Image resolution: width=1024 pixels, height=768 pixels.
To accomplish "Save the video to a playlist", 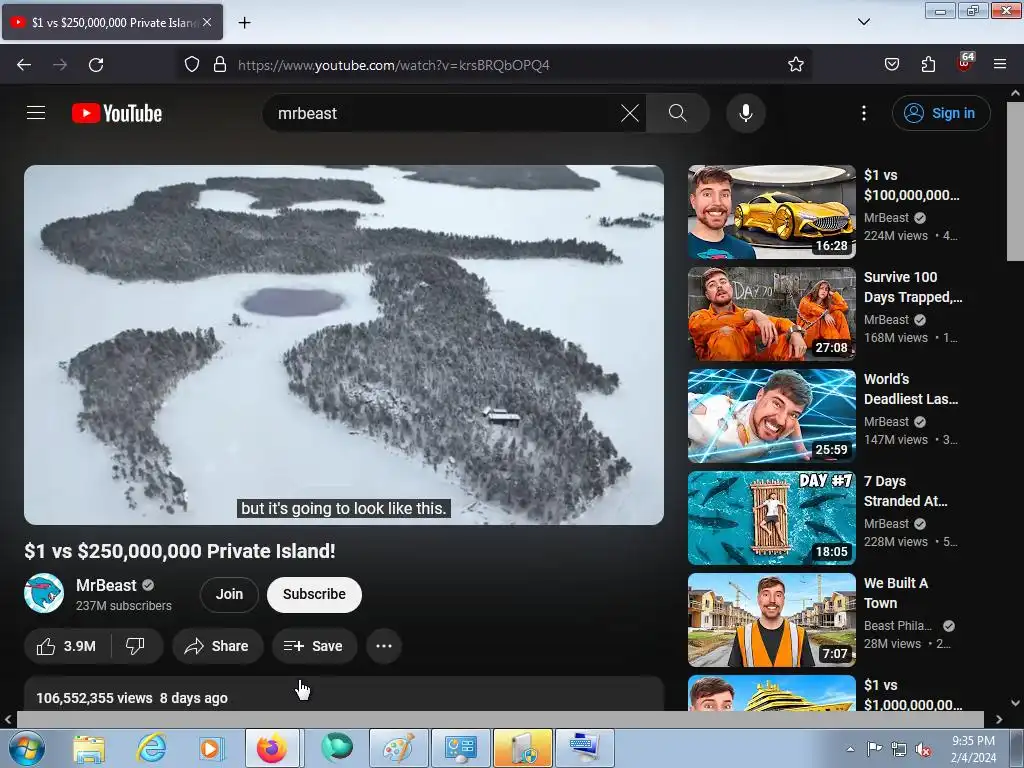I will click(x=314, y=646).
